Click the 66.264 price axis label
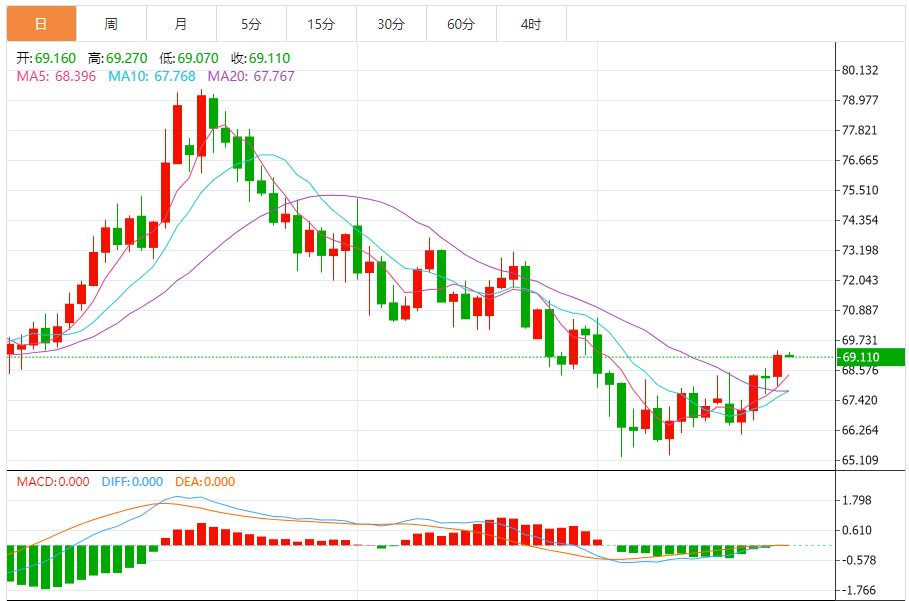The image size is (909, 601). coord(860,430)
